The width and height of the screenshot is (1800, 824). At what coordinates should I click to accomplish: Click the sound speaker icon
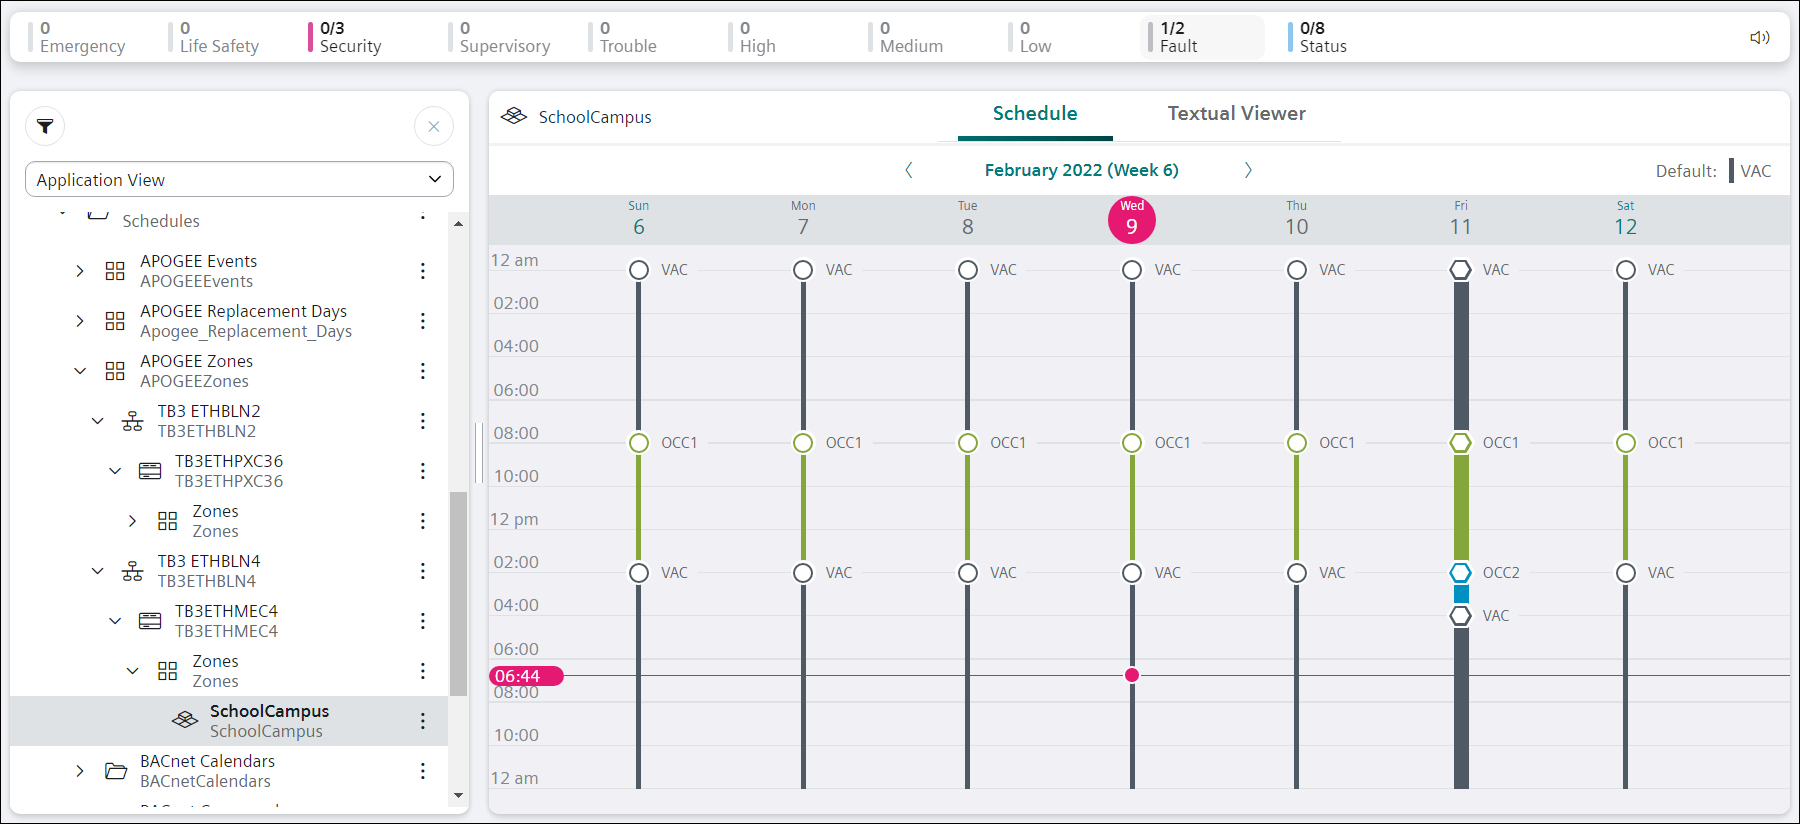click(x=1759, y=38)
